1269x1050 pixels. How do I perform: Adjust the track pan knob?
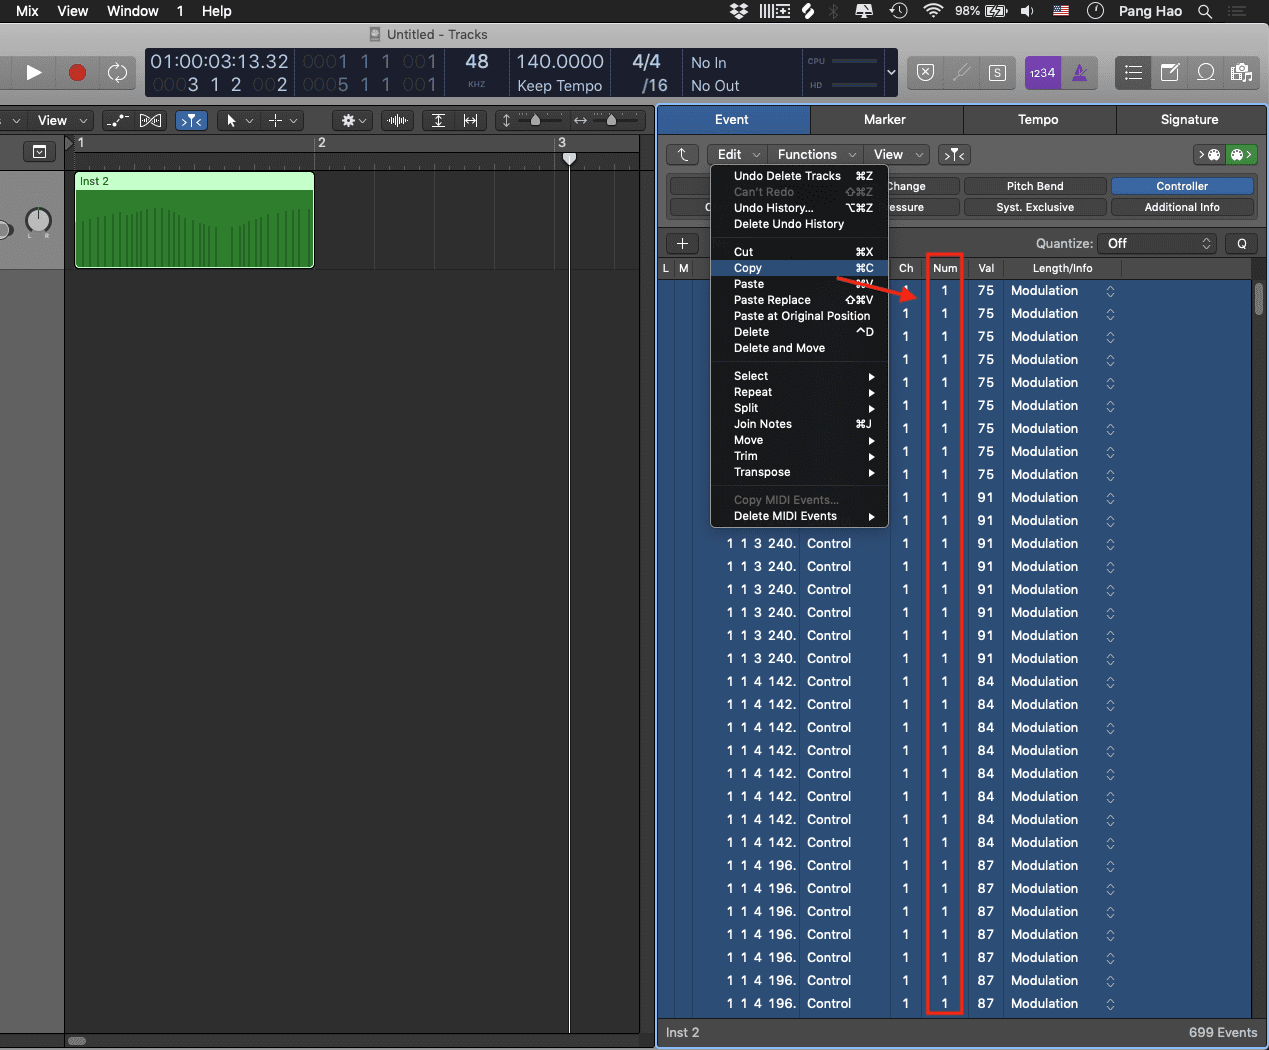[38, 220]
